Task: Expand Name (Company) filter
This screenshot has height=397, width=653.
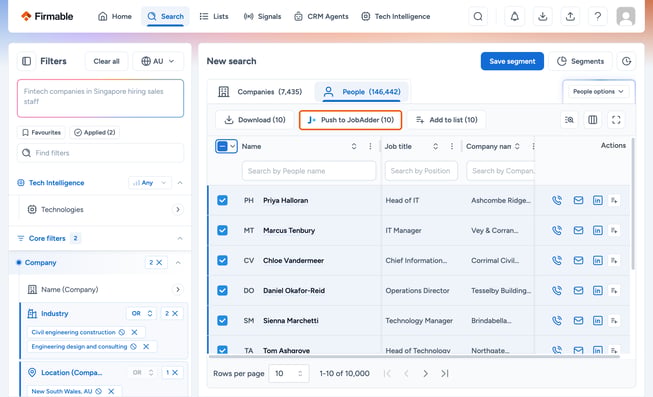Action: pos(178,290)
